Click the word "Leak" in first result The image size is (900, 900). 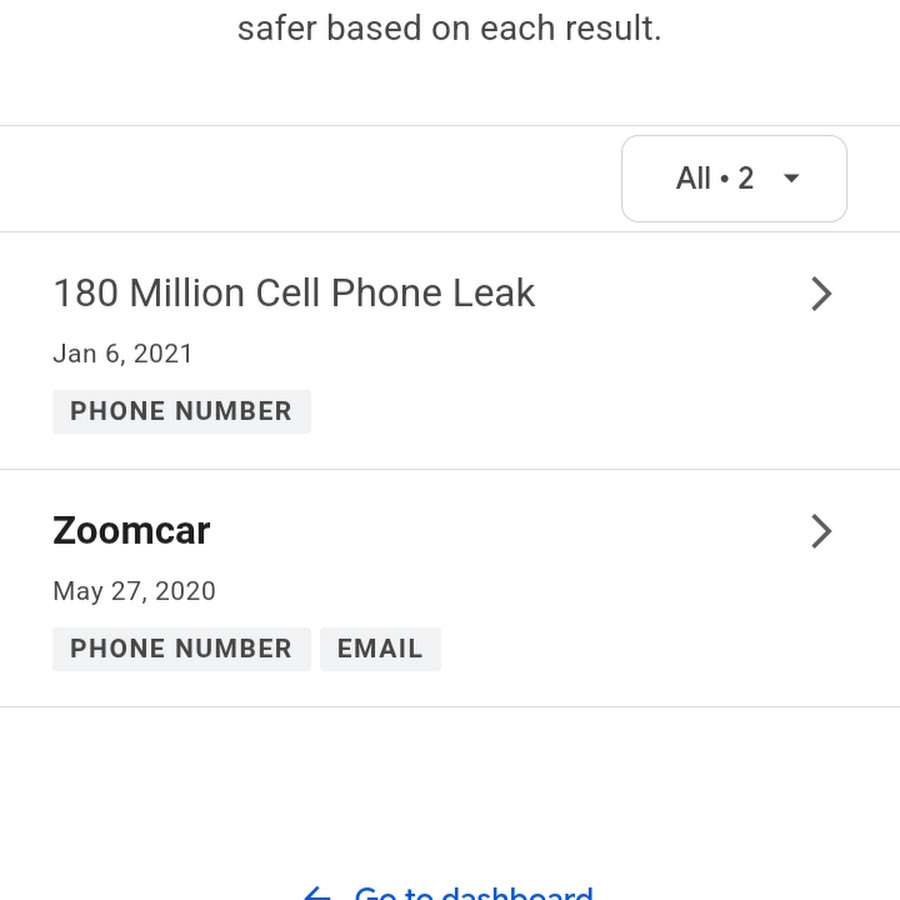494,294
